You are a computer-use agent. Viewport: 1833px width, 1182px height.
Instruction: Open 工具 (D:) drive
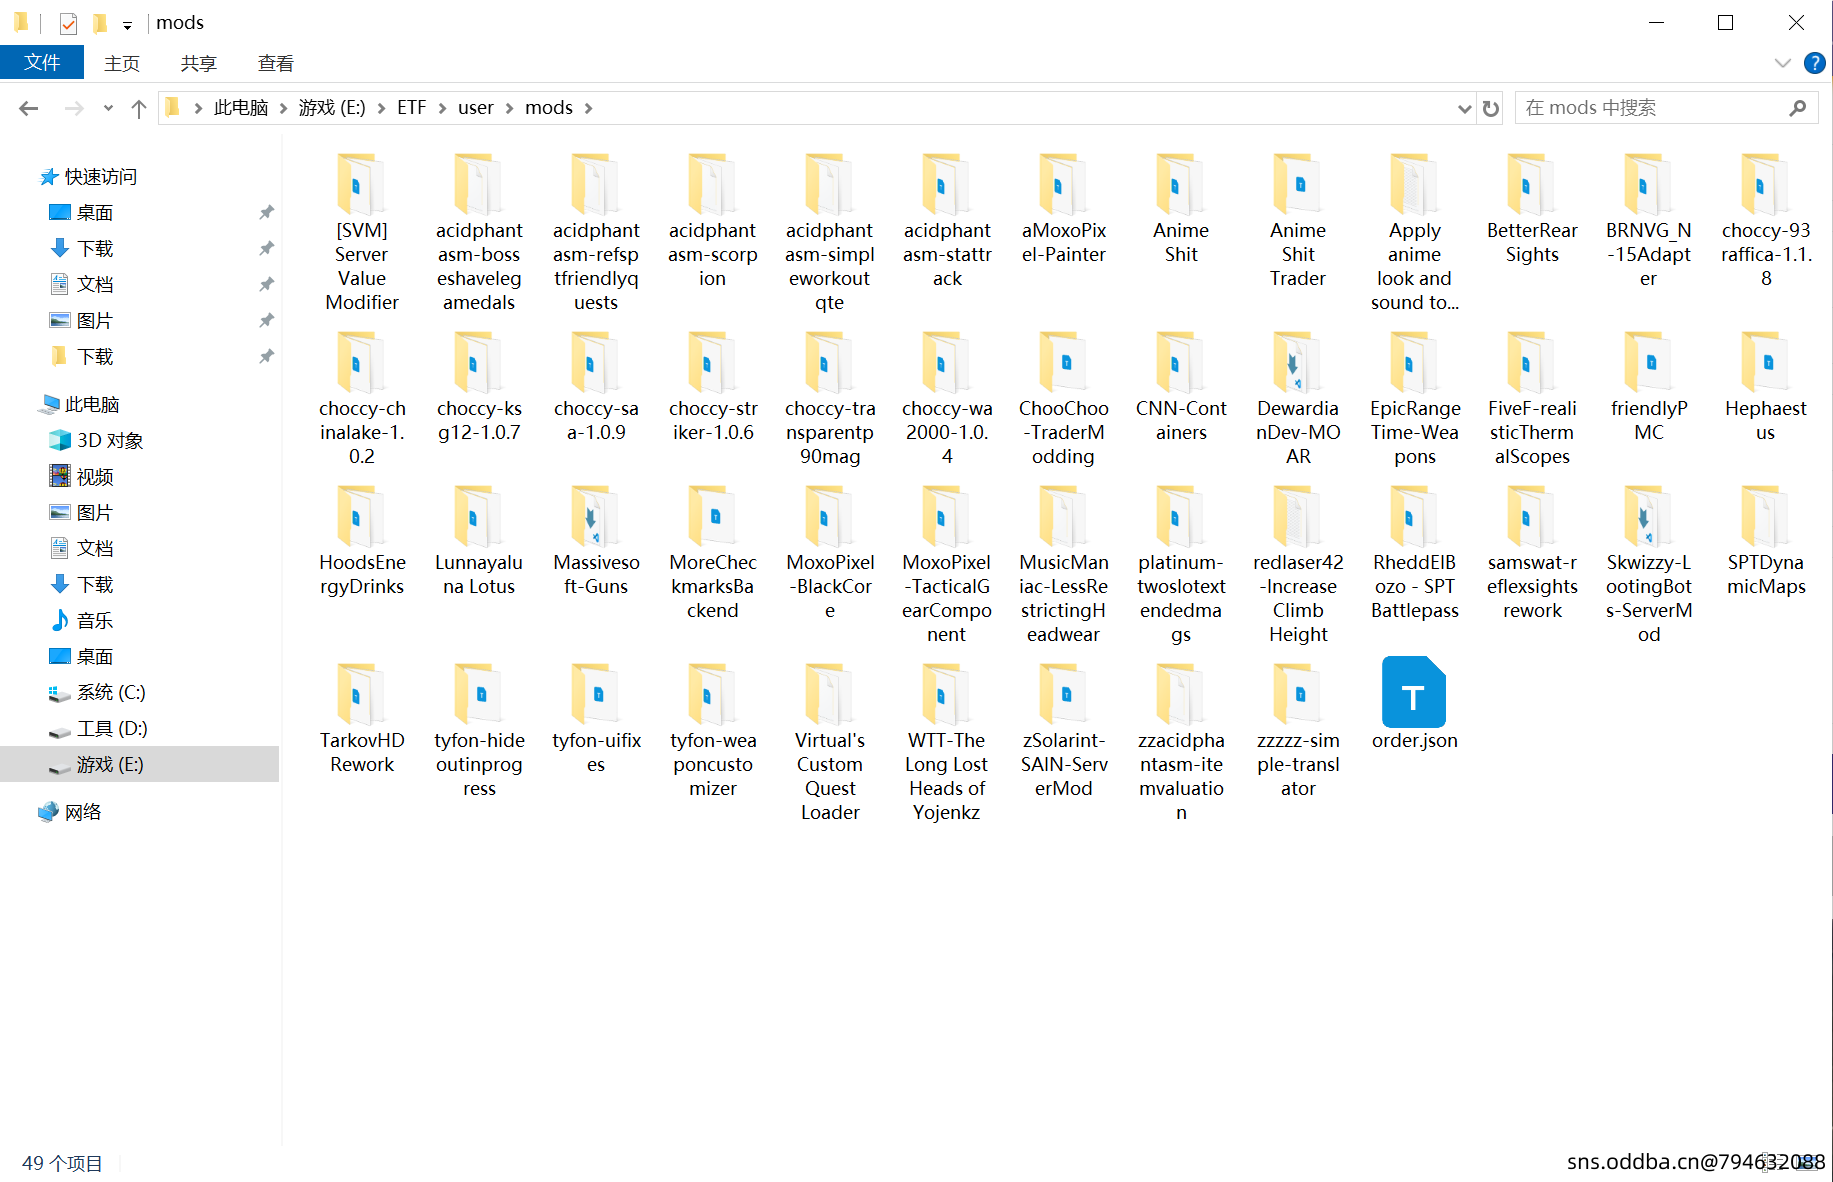(x=112, y=729)
